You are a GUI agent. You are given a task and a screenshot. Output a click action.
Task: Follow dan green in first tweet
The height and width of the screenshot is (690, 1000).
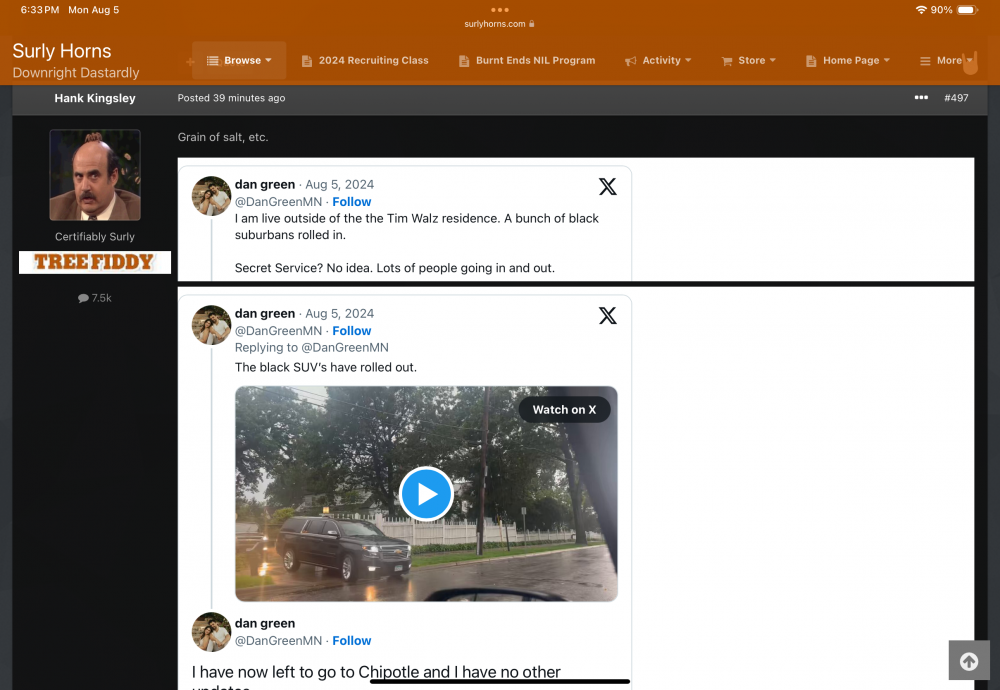(352, 202)
